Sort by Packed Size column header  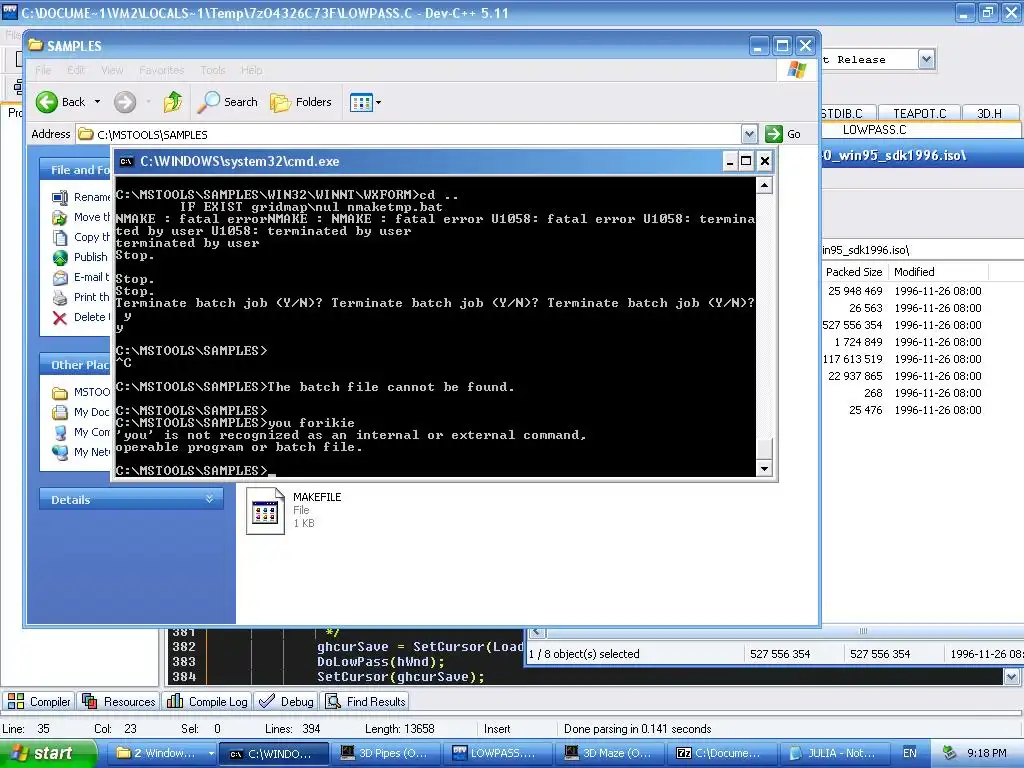coord(852,272)
